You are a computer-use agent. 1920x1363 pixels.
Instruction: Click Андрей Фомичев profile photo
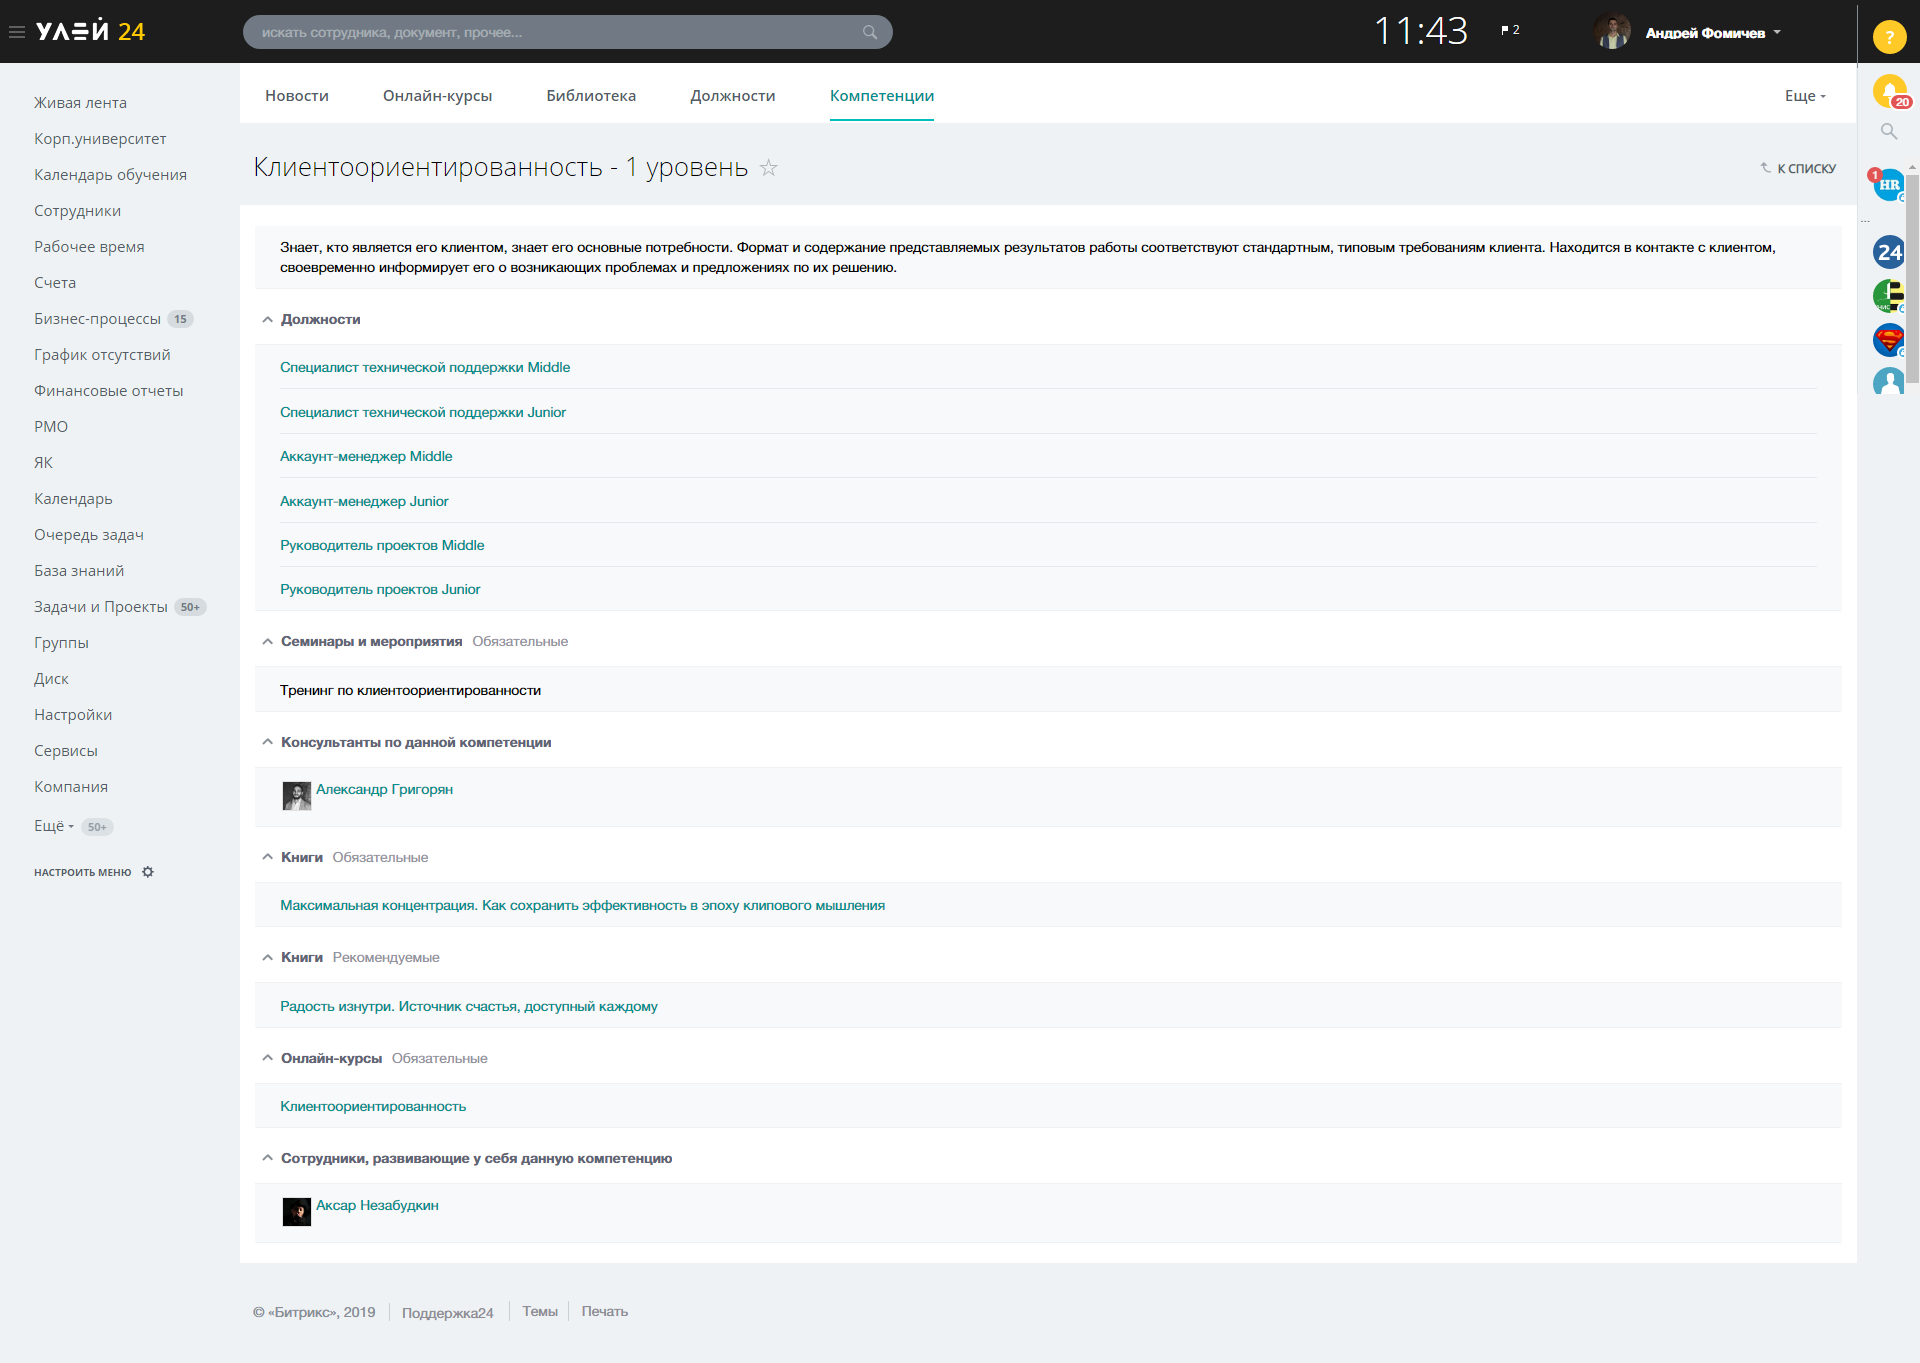click(x=1612, y=32)
